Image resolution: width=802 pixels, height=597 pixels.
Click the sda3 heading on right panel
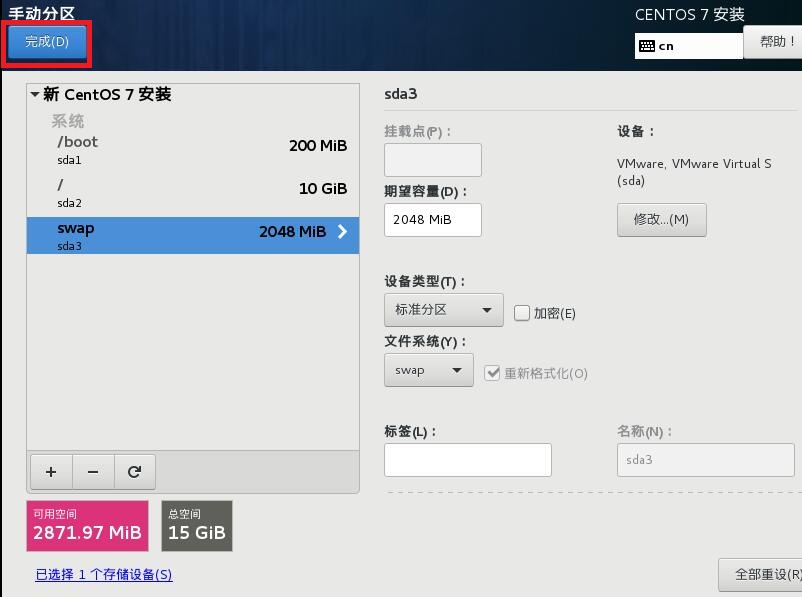point(400,94)
